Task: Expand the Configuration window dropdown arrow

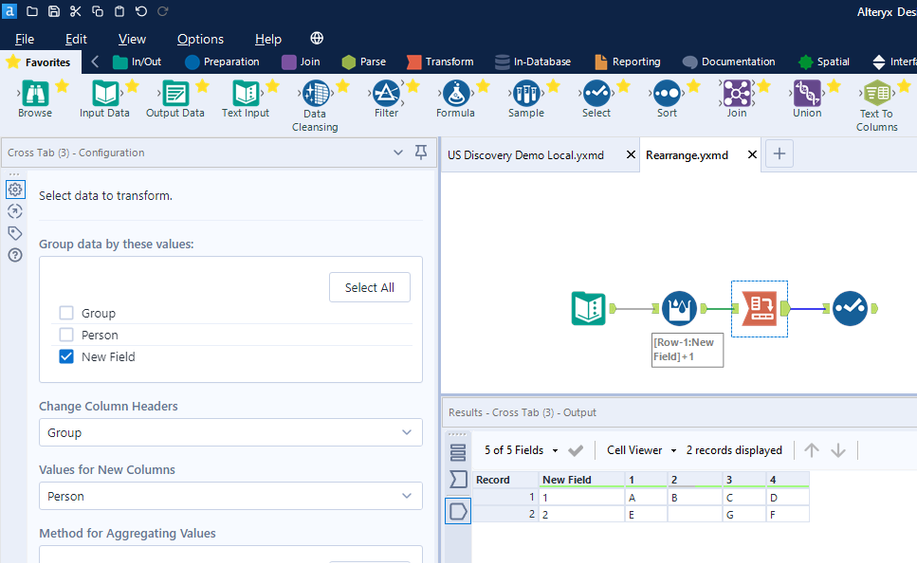Action: point(398,153)
